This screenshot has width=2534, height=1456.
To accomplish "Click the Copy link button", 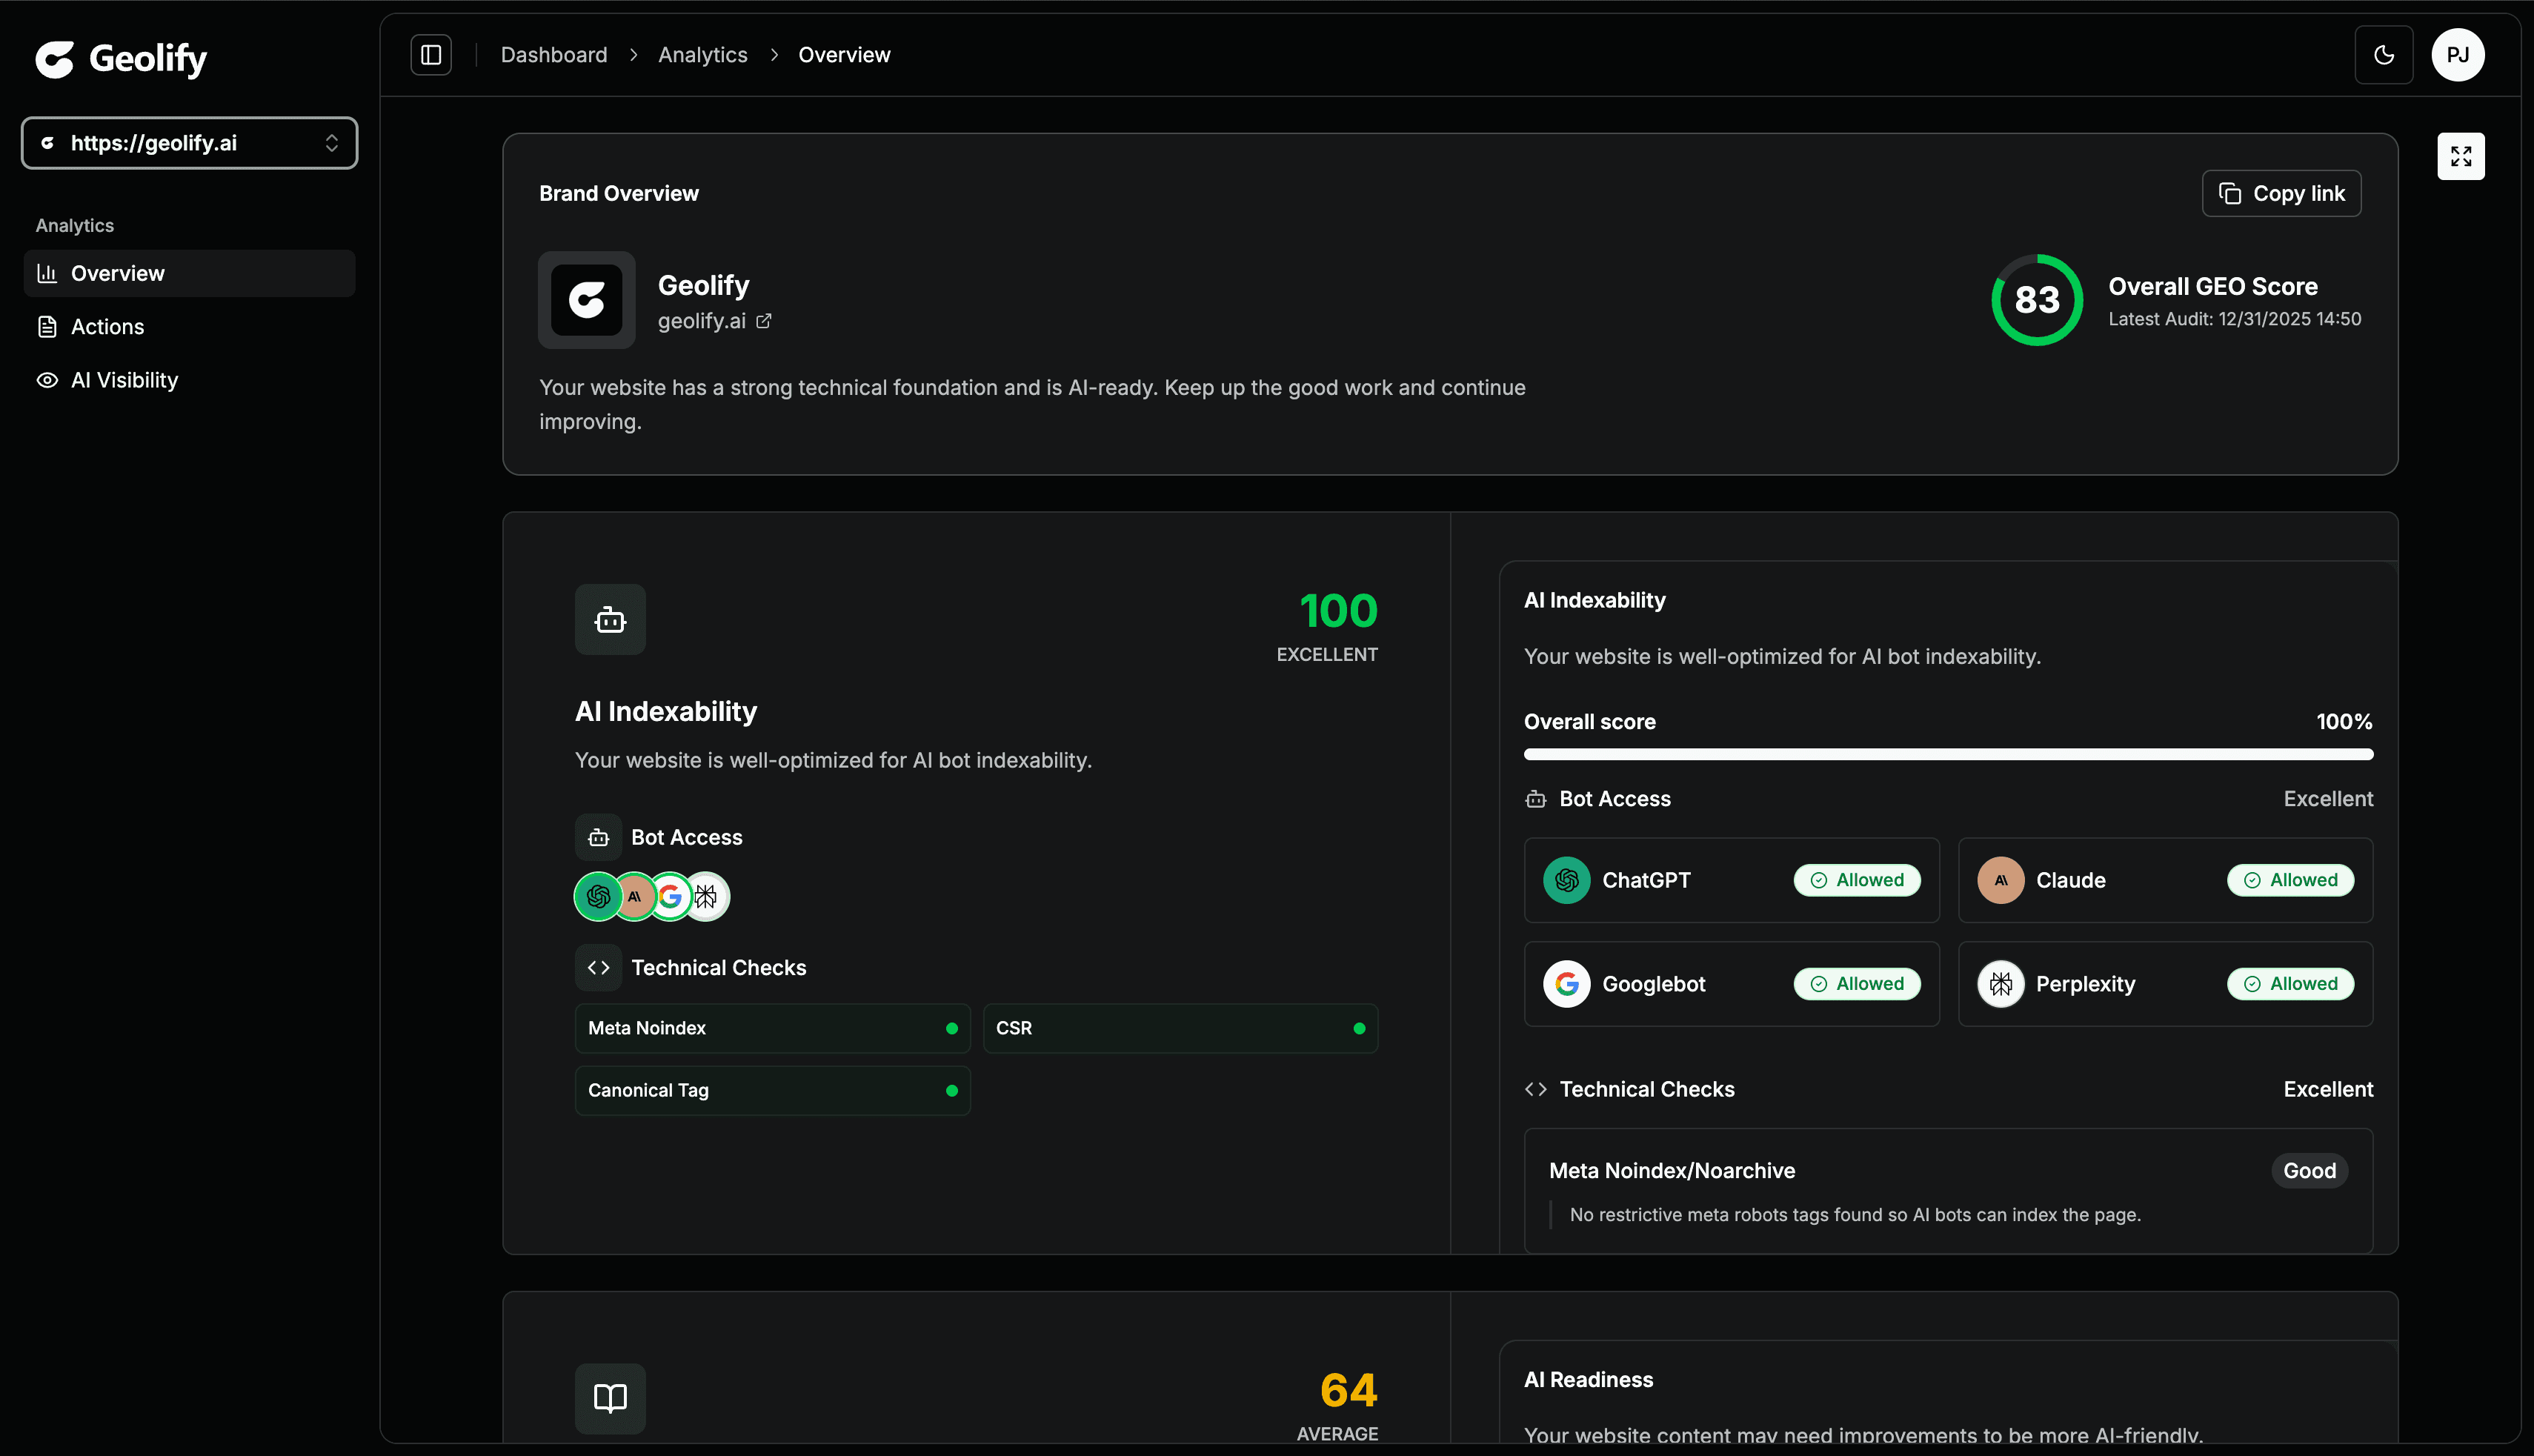I will pyautogui.click(x=2282, y=193).
